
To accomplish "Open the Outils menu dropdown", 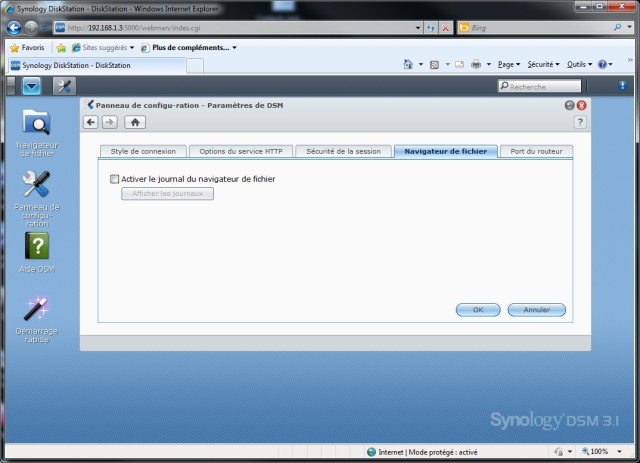I will [x=579, y=65].
